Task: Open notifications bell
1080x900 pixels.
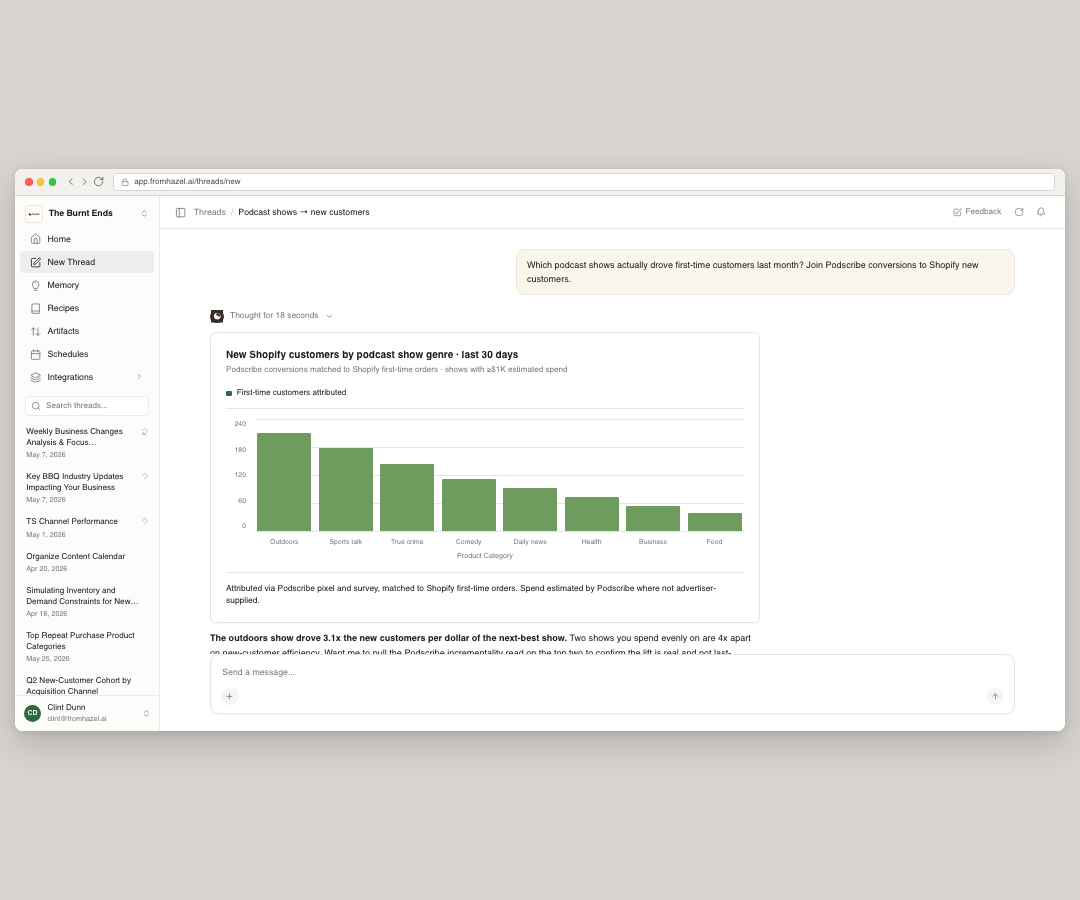Action: (x=1041, y=212)
